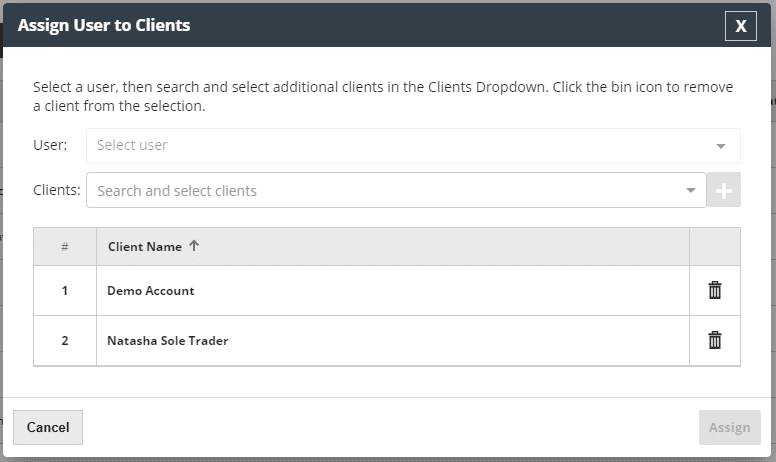The image size is (776, 462).
Task: Click the # column header
Action: point(65,246)
